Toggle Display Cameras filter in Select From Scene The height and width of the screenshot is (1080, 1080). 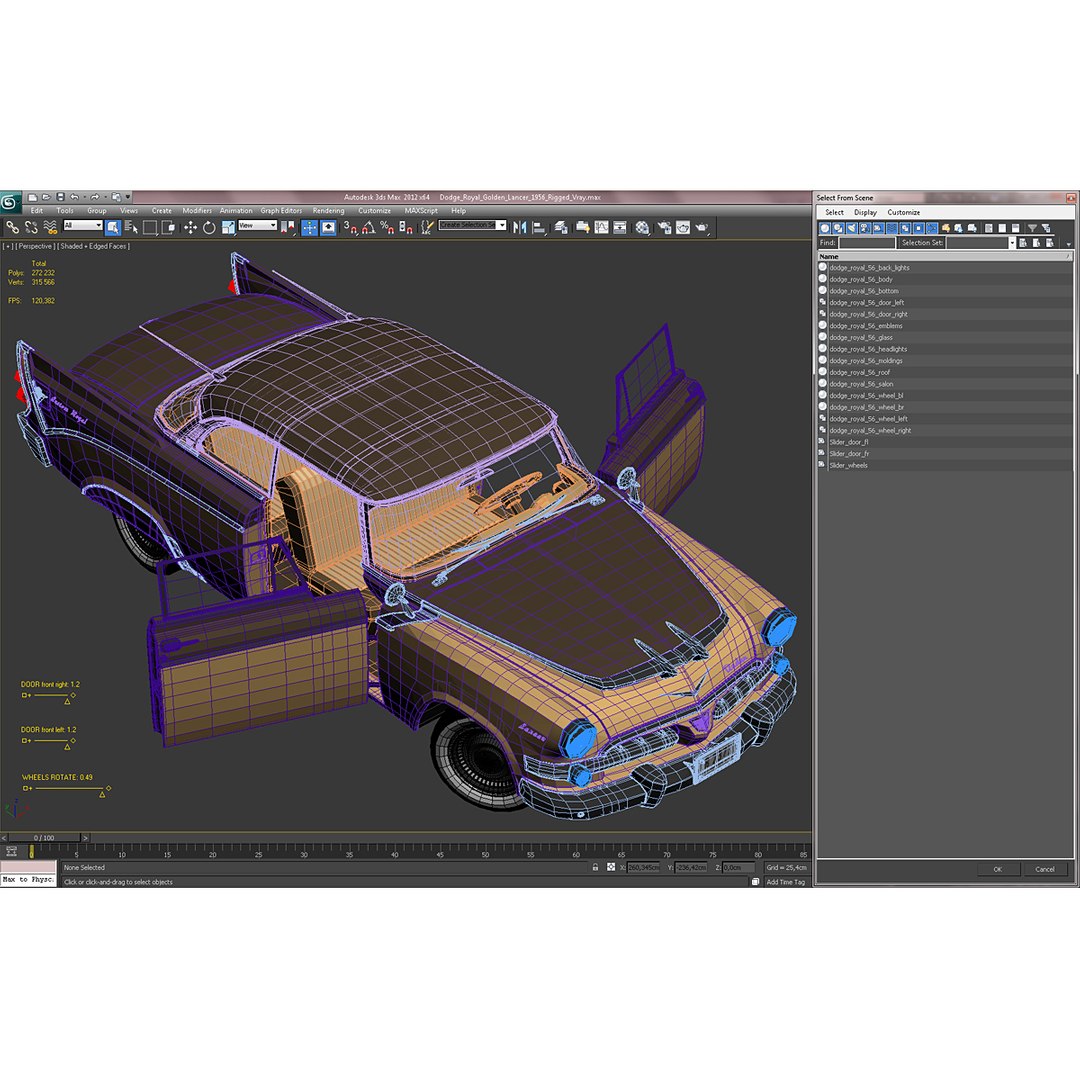coord(865,228)
